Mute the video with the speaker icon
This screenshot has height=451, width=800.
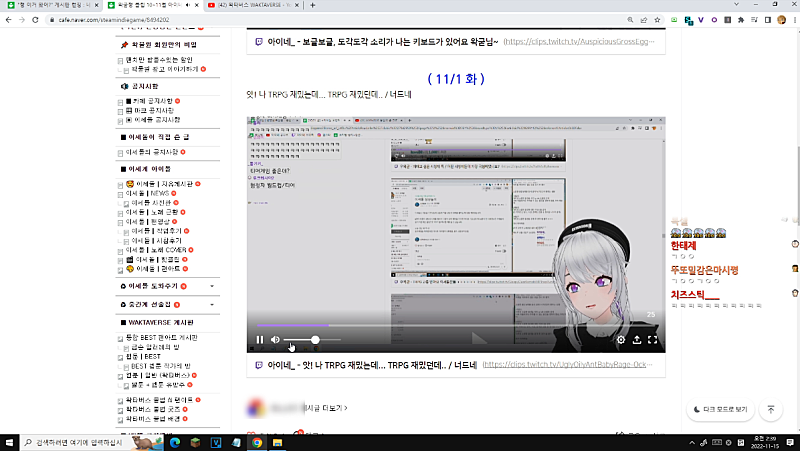276,339
